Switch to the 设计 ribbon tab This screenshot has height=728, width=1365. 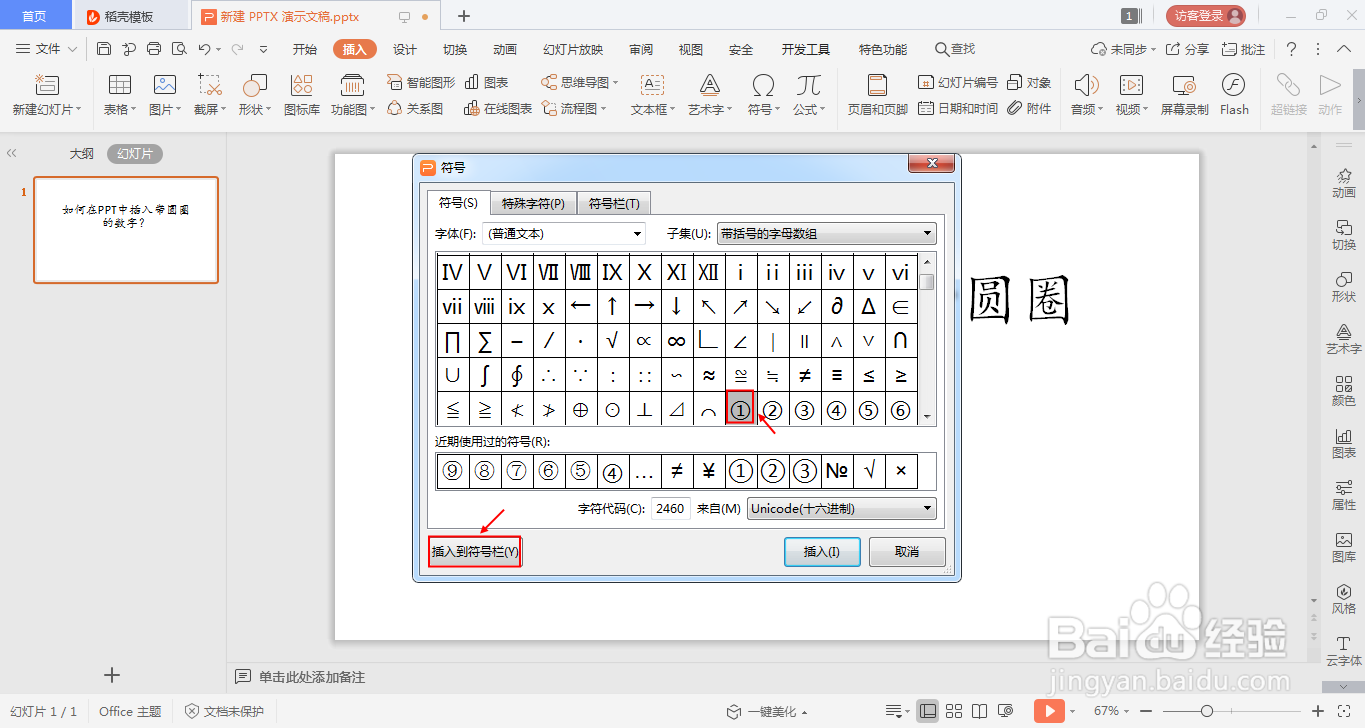404,48
